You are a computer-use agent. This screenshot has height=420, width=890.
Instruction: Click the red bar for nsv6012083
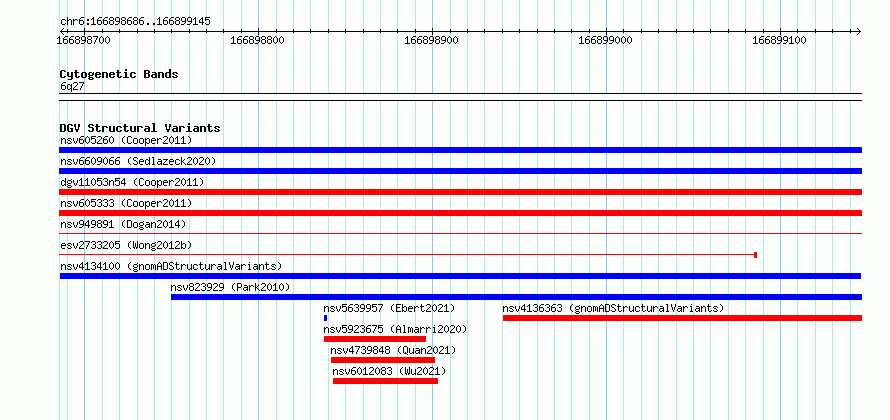385,381
